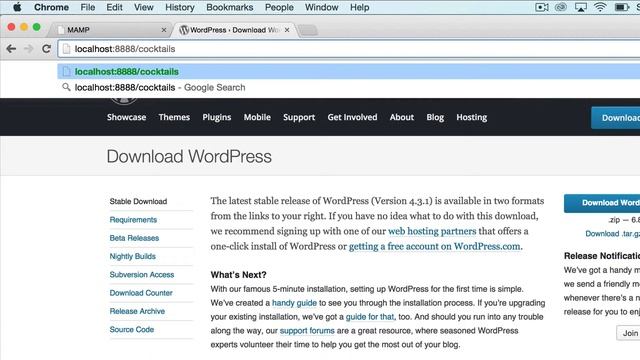Click the Join button
This screenshot has height=360, width=640.
coord(629,333)
